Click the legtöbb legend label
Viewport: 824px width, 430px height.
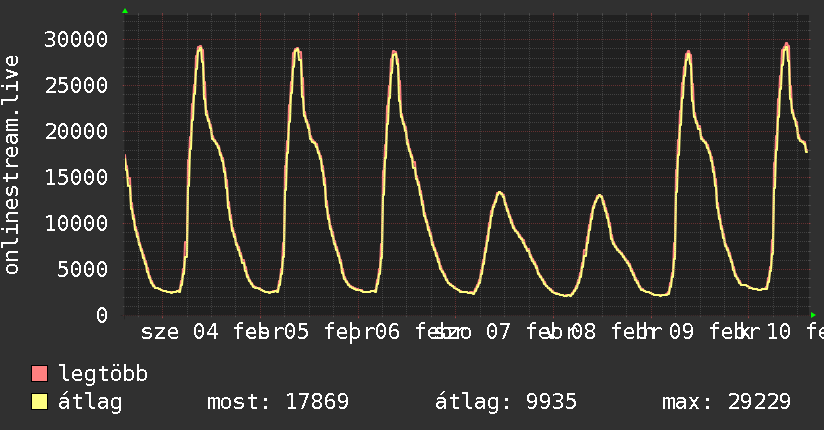[103, 374]
